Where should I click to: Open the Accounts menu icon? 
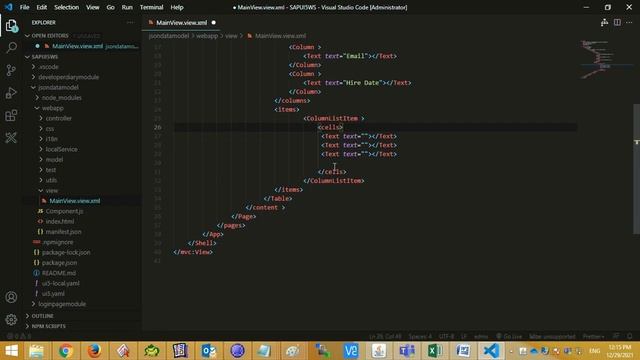tap(11, 297)
